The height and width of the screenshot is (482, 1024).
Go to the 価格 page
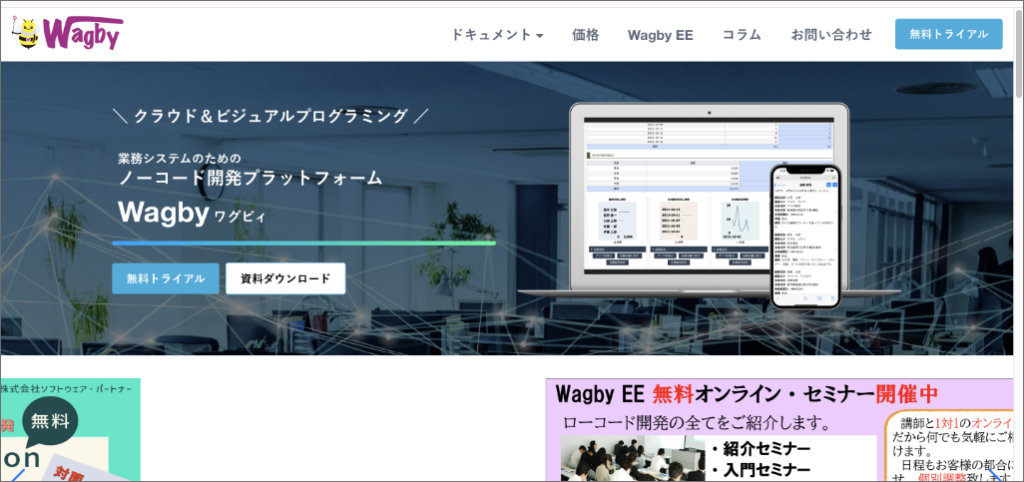point(585,34)
